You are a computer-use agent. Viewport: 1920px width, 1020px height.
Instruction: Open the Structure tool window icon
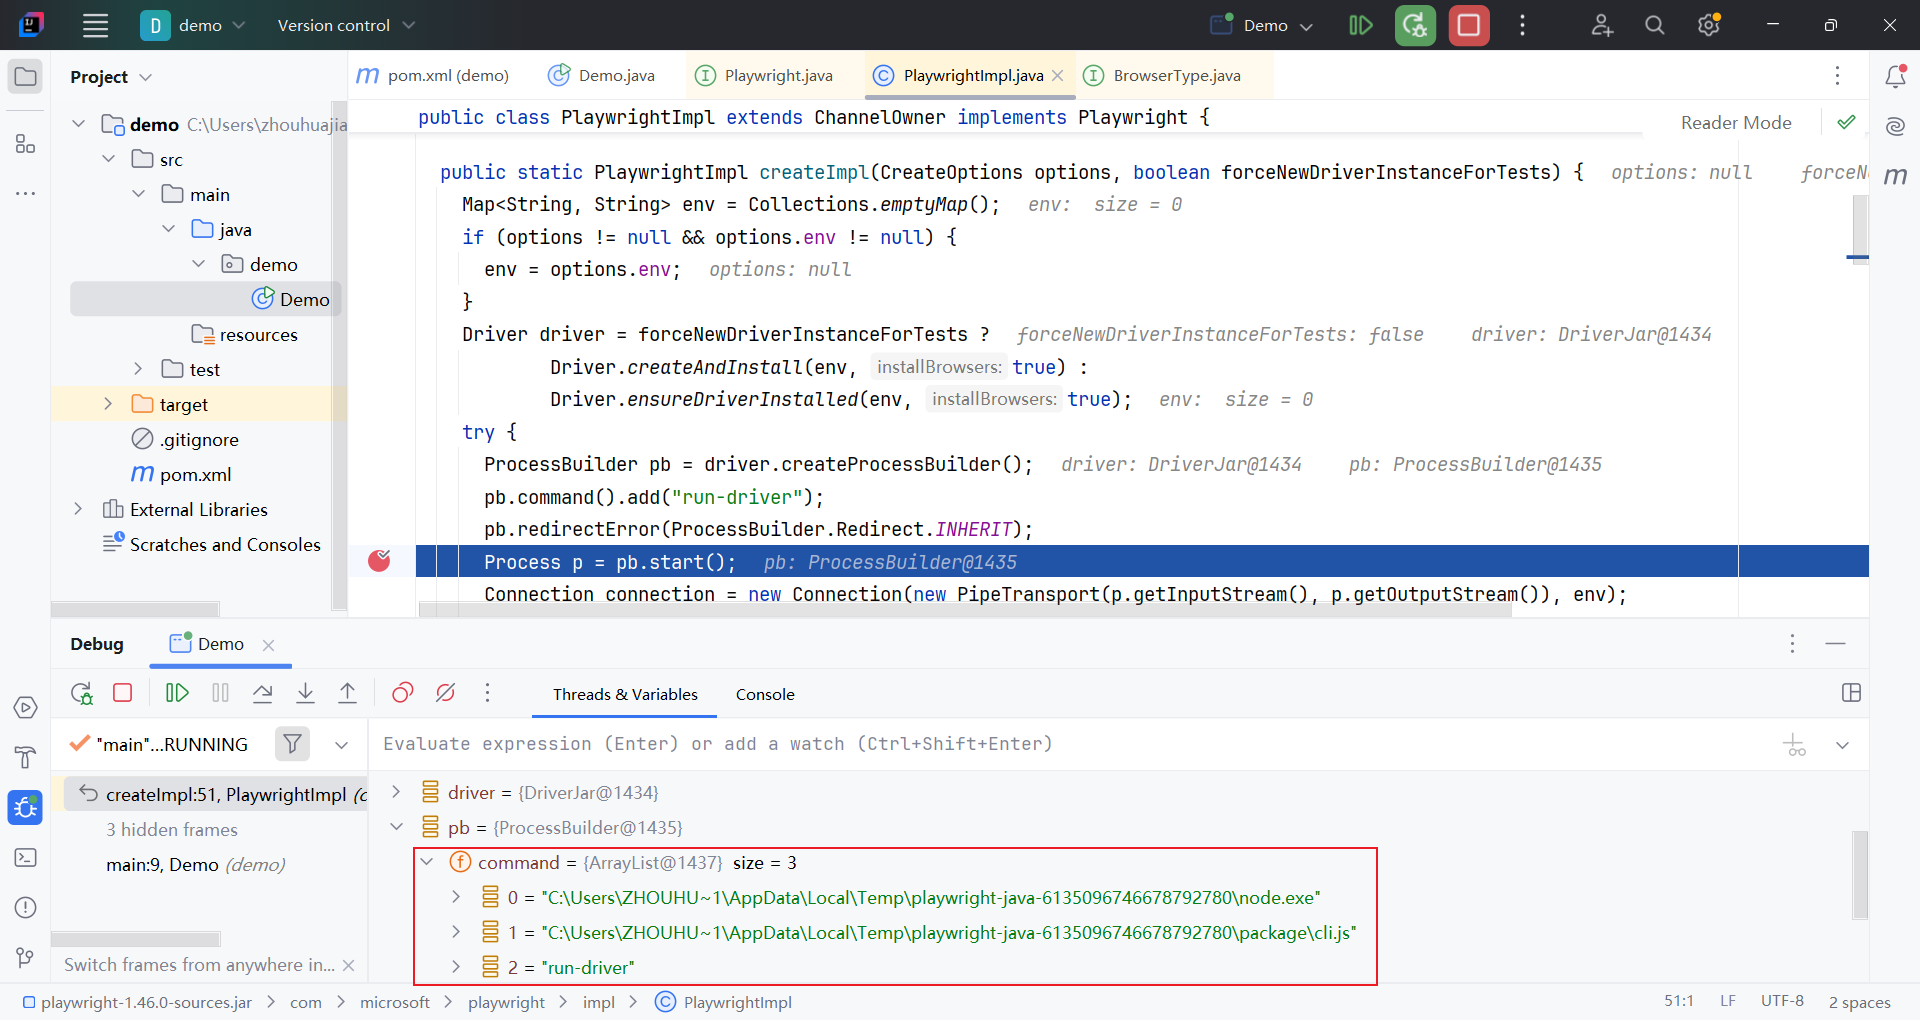pyautogui.click(x=26, y=144)
